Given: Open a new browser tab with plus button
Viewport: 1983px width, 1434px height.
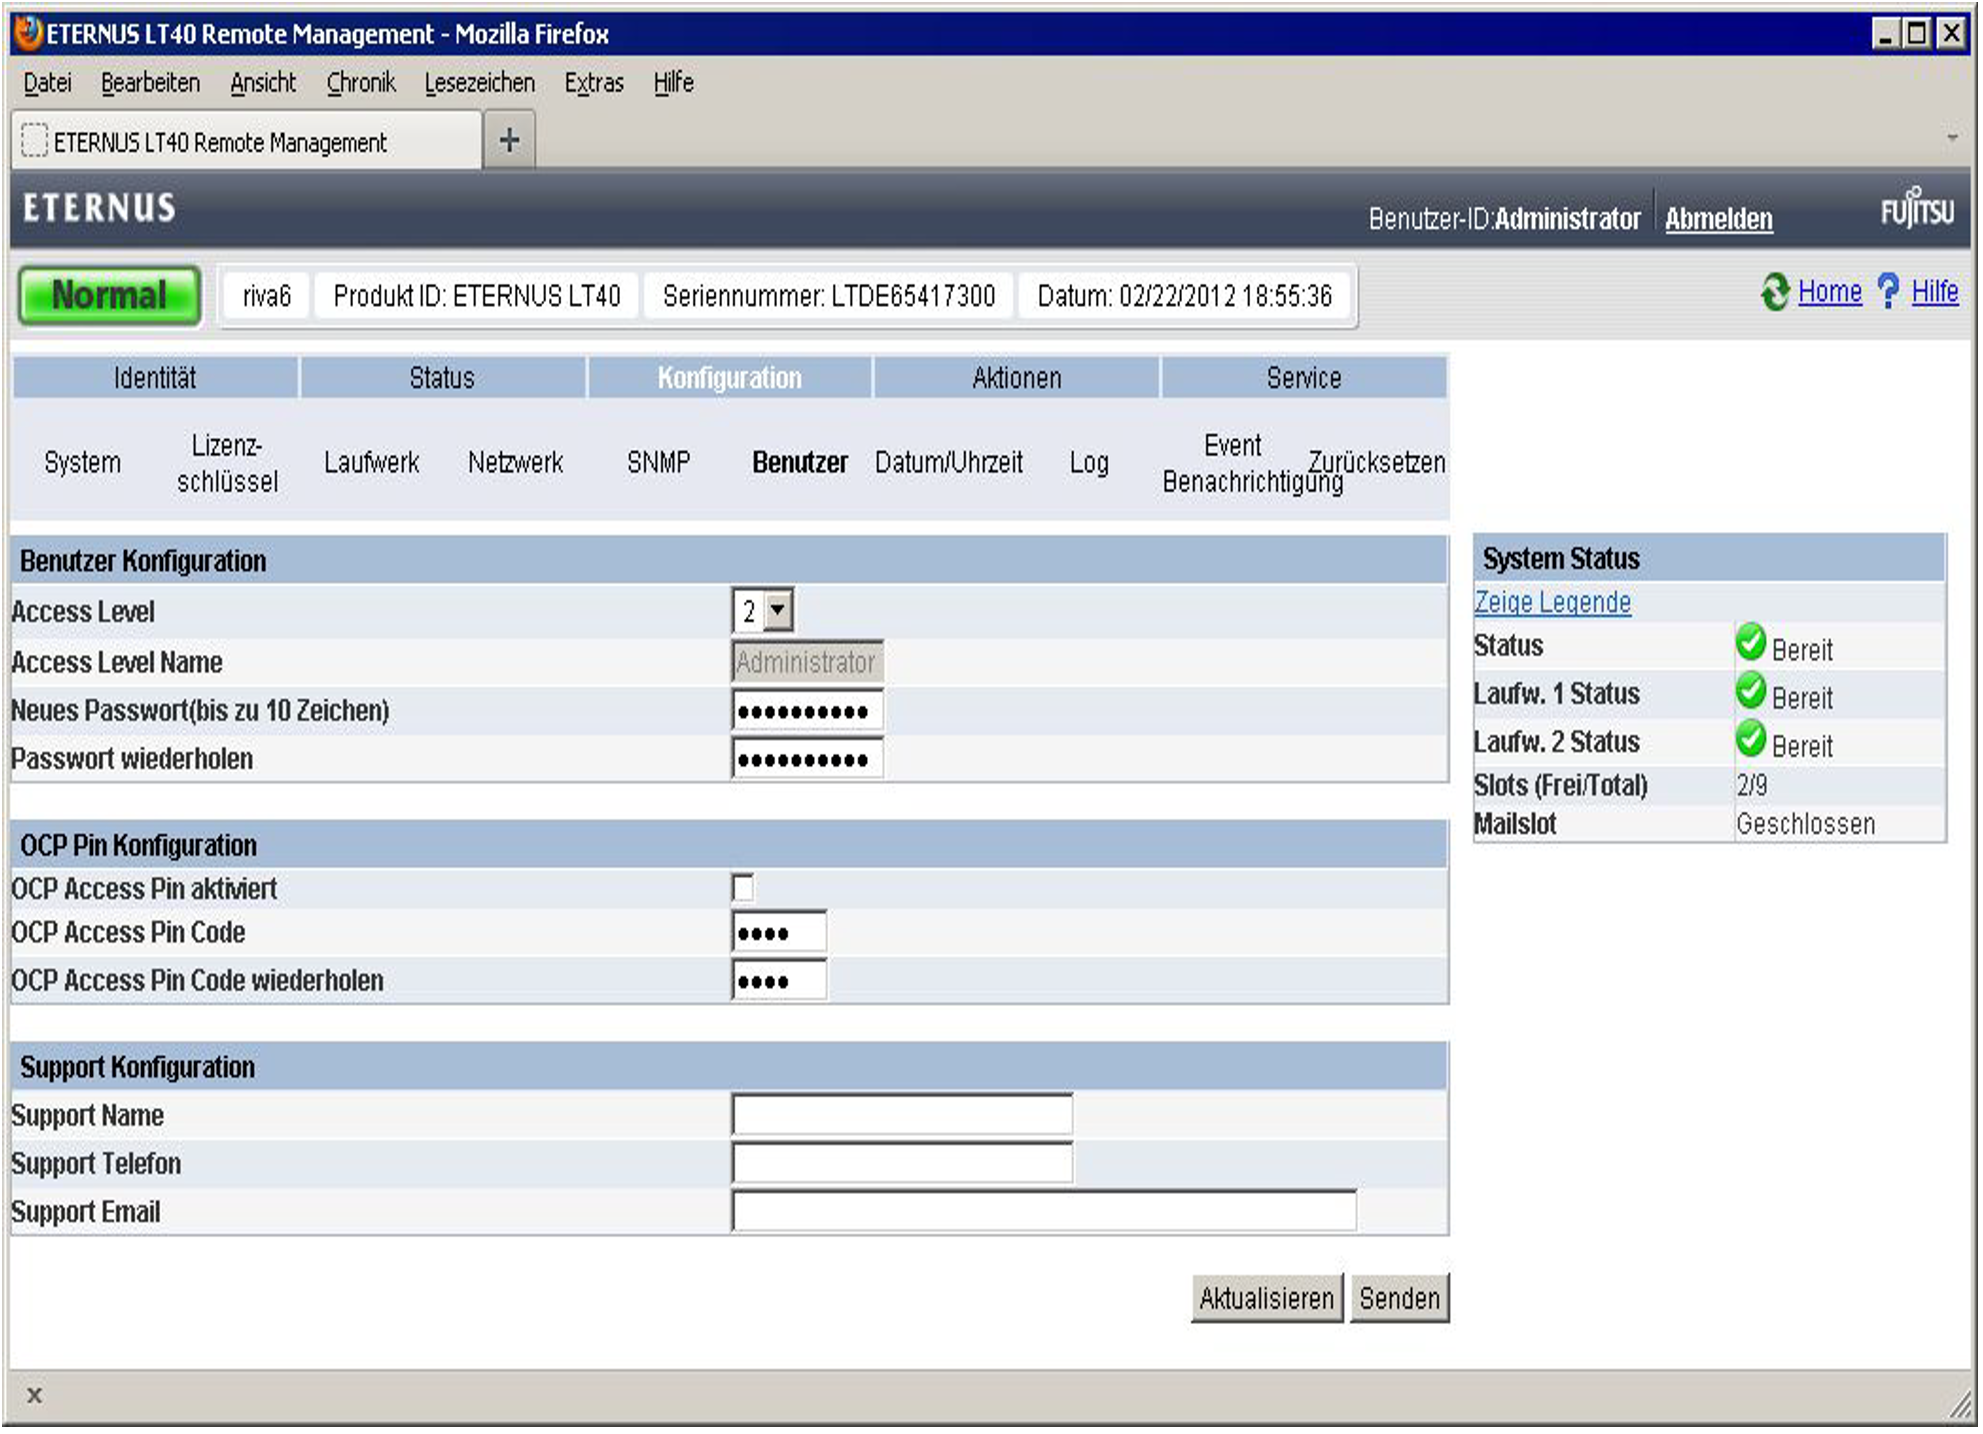Looking at the screenshot, I should (509, 140).
